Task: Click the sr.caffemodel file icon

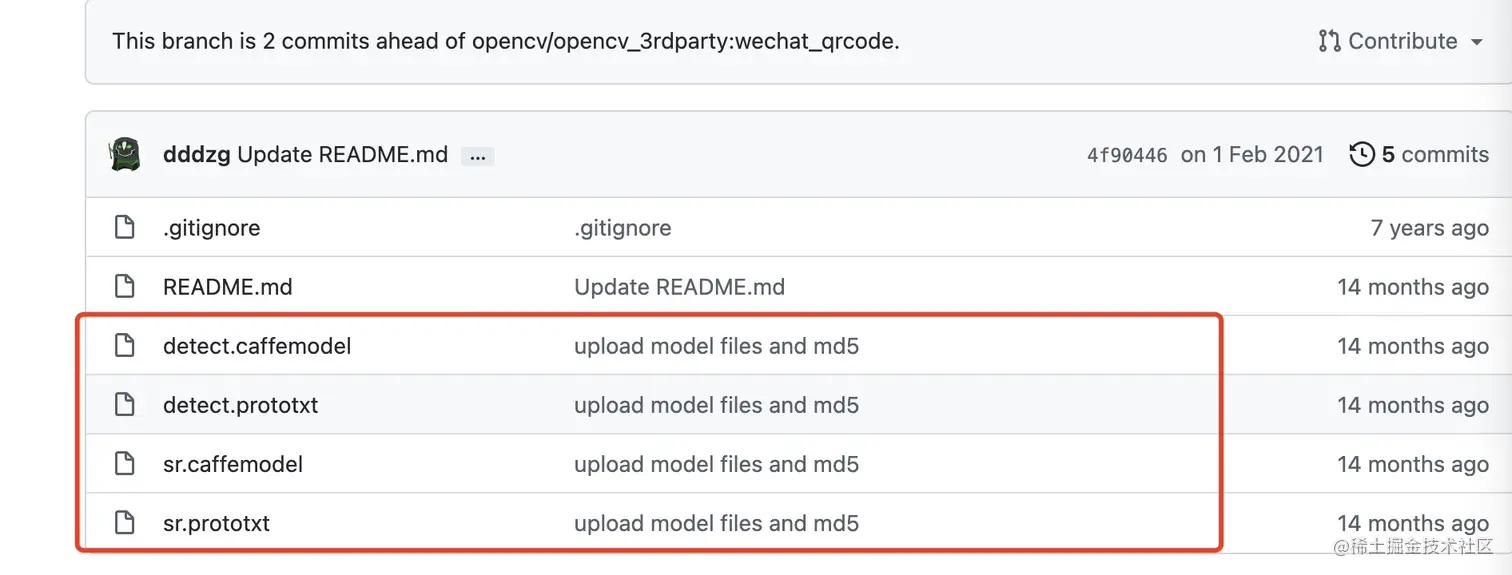Action: coord(125,464)
